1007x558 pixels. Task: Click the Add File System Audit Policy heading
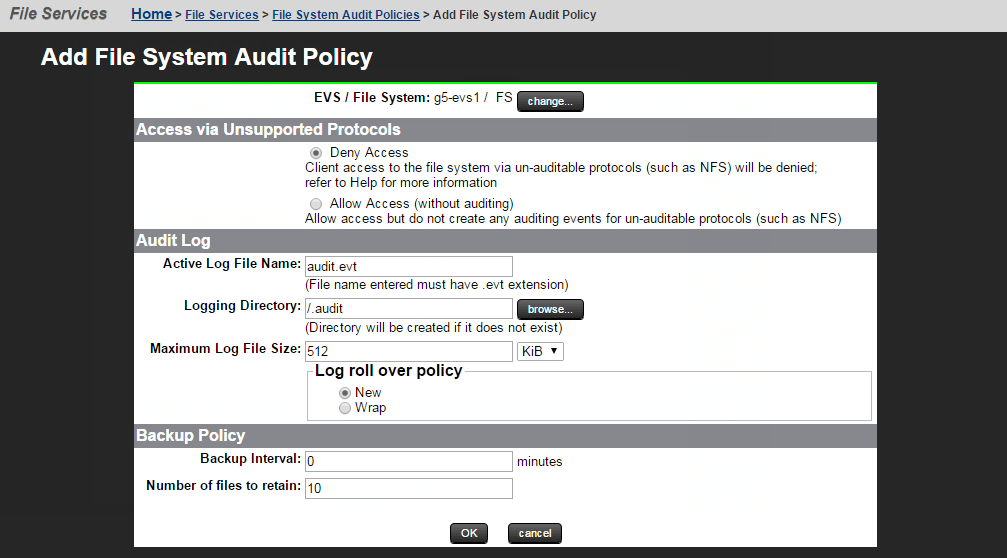pyautogui.click(x=207, y=57)
